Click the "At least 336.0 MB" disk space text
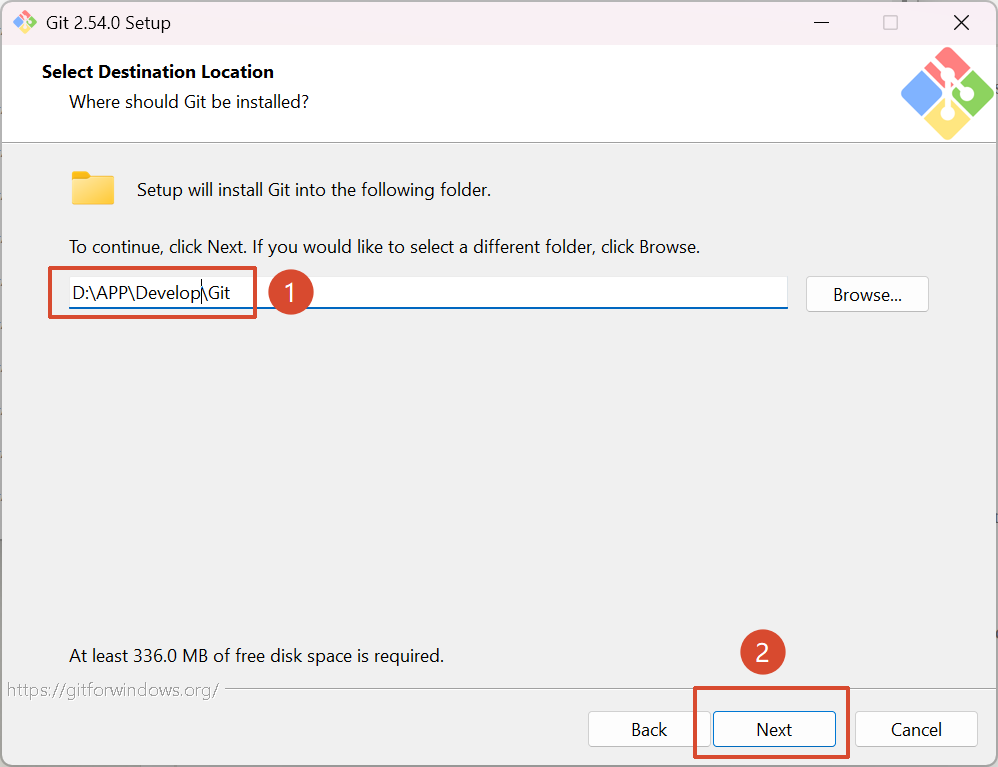This screenshot has height=767, width=998. (x=256, y=656)
